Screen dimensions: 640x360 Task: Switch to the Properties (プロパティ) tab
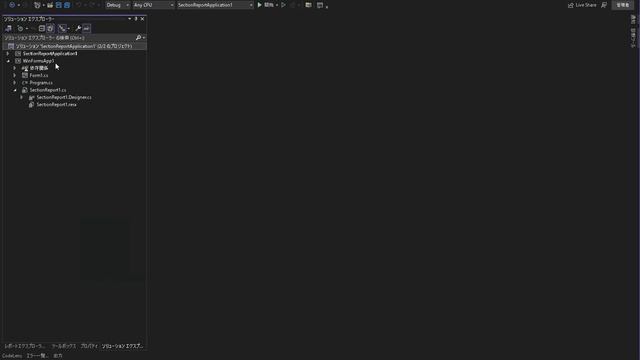coord(89,346)
